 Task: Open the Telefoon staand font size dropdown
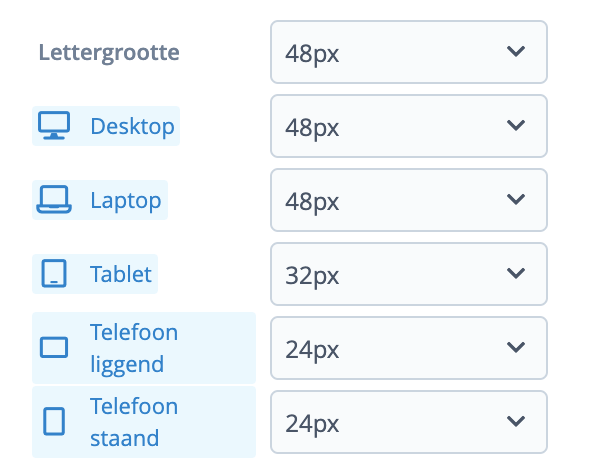pos(408,422)
